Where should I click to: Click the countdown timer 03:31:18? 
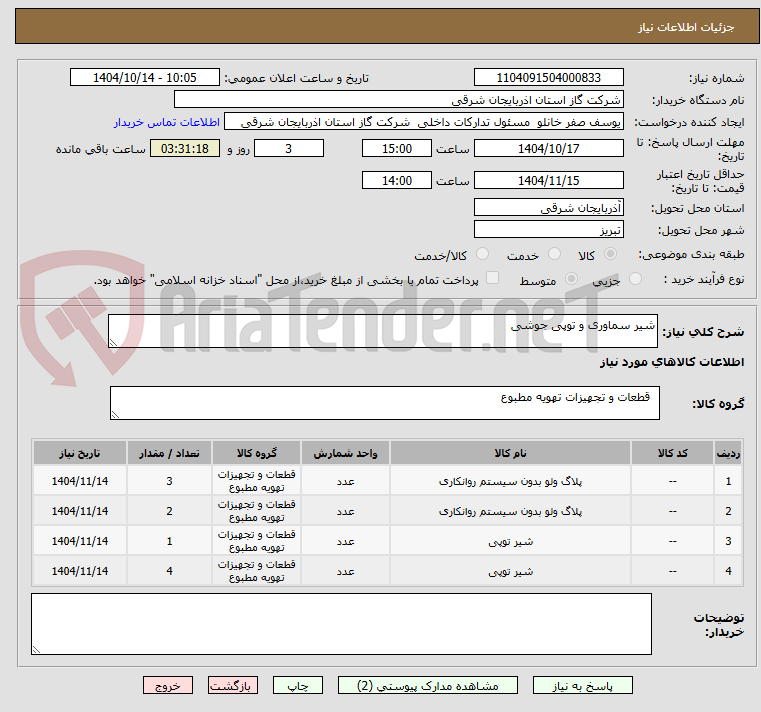185,149
